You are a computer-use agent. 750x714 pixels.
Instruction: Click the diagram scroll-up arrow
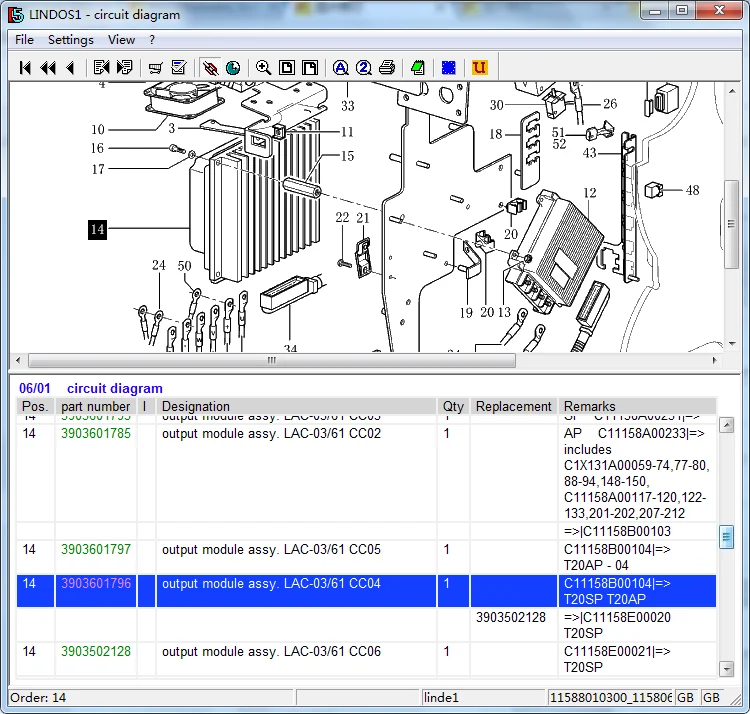point(732,90)
